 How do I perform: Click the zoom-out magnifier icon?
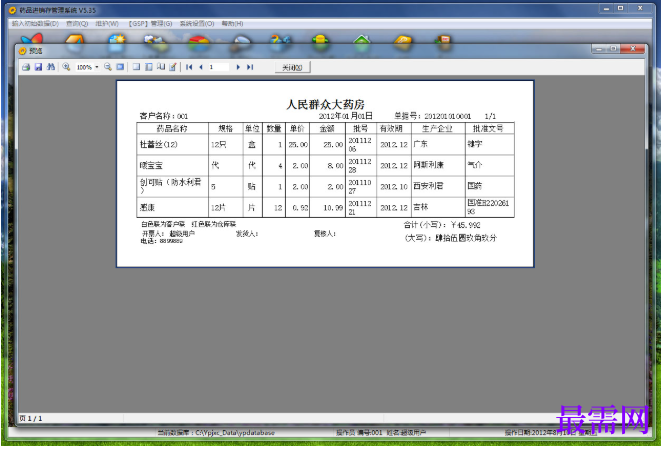tap(108, 67)
